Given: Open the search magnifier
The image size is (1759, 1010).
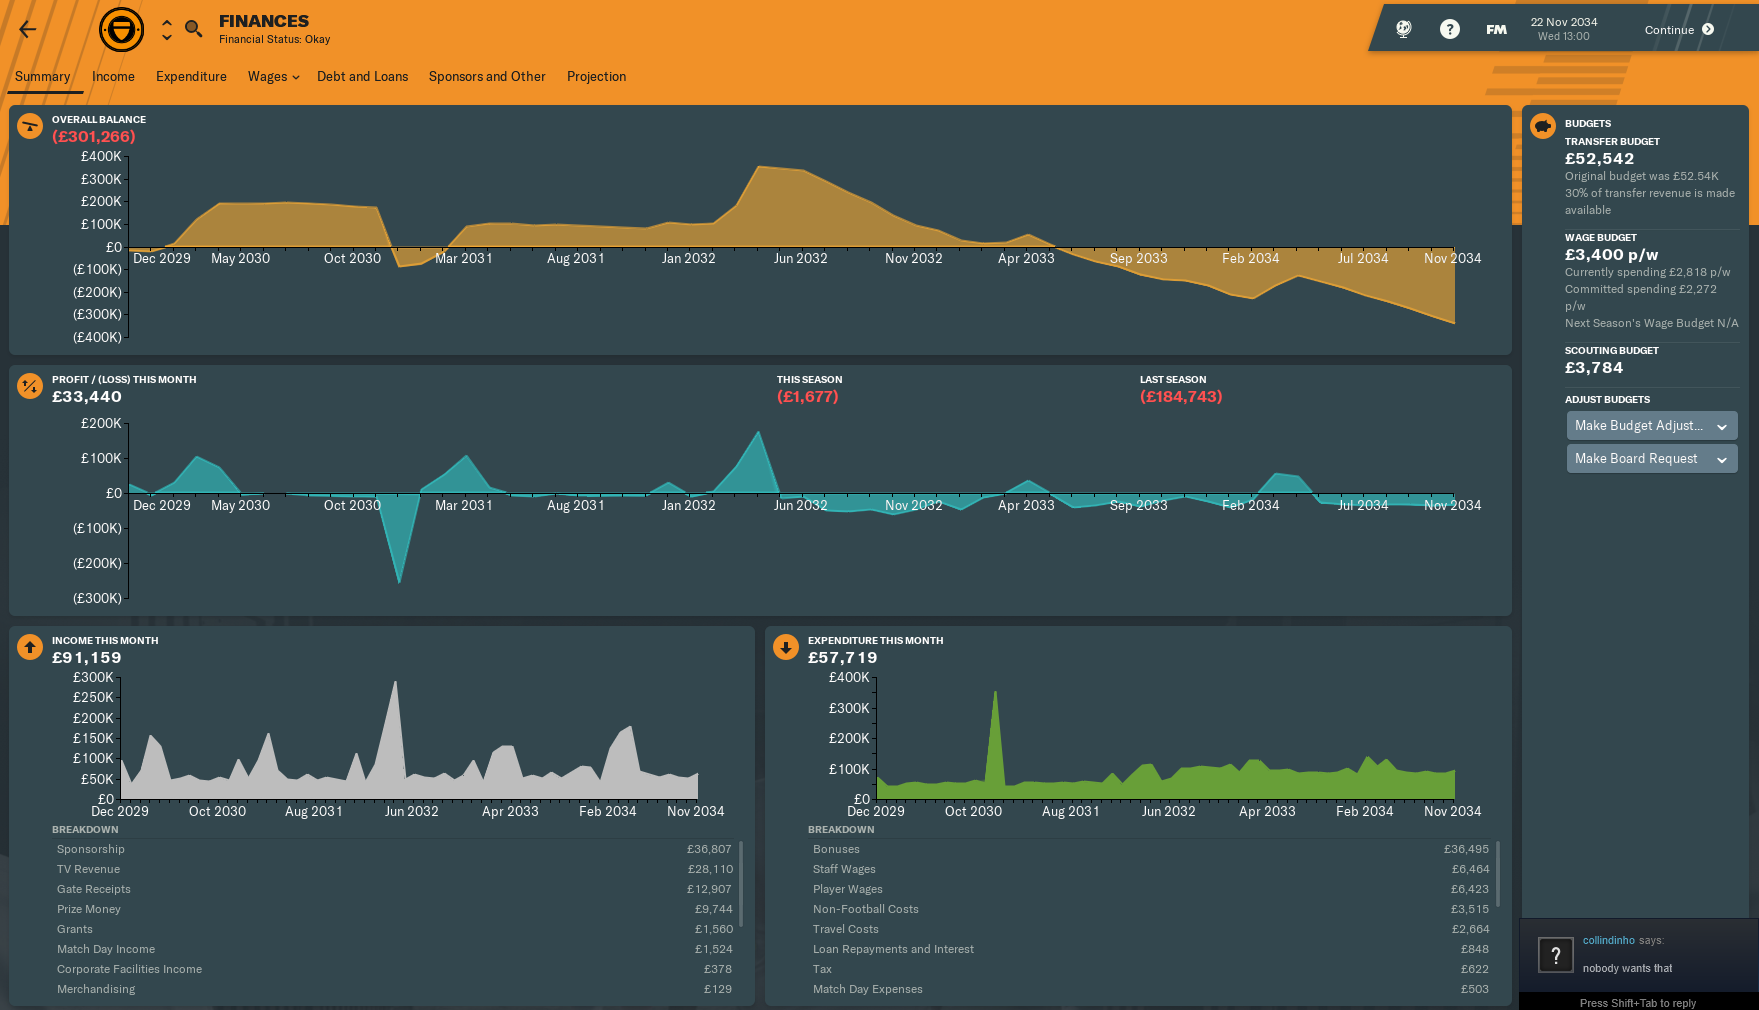Looking at the screenshot, I should [x=194, y=29].
